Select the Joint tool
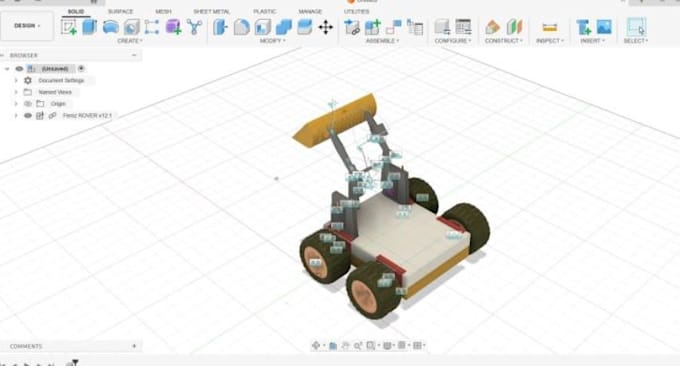The image size is (680, 366). (393, 27)
